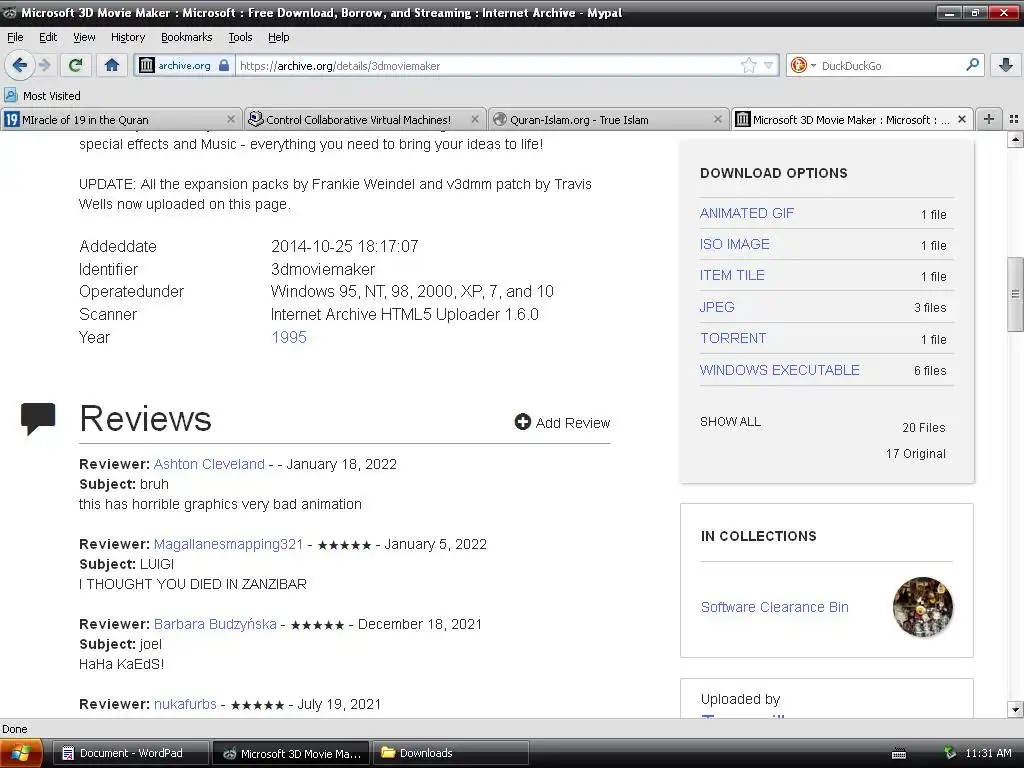Click SHOW ALL download files
The width and height of the screenshot is (1024, 768).
[730, 422]
